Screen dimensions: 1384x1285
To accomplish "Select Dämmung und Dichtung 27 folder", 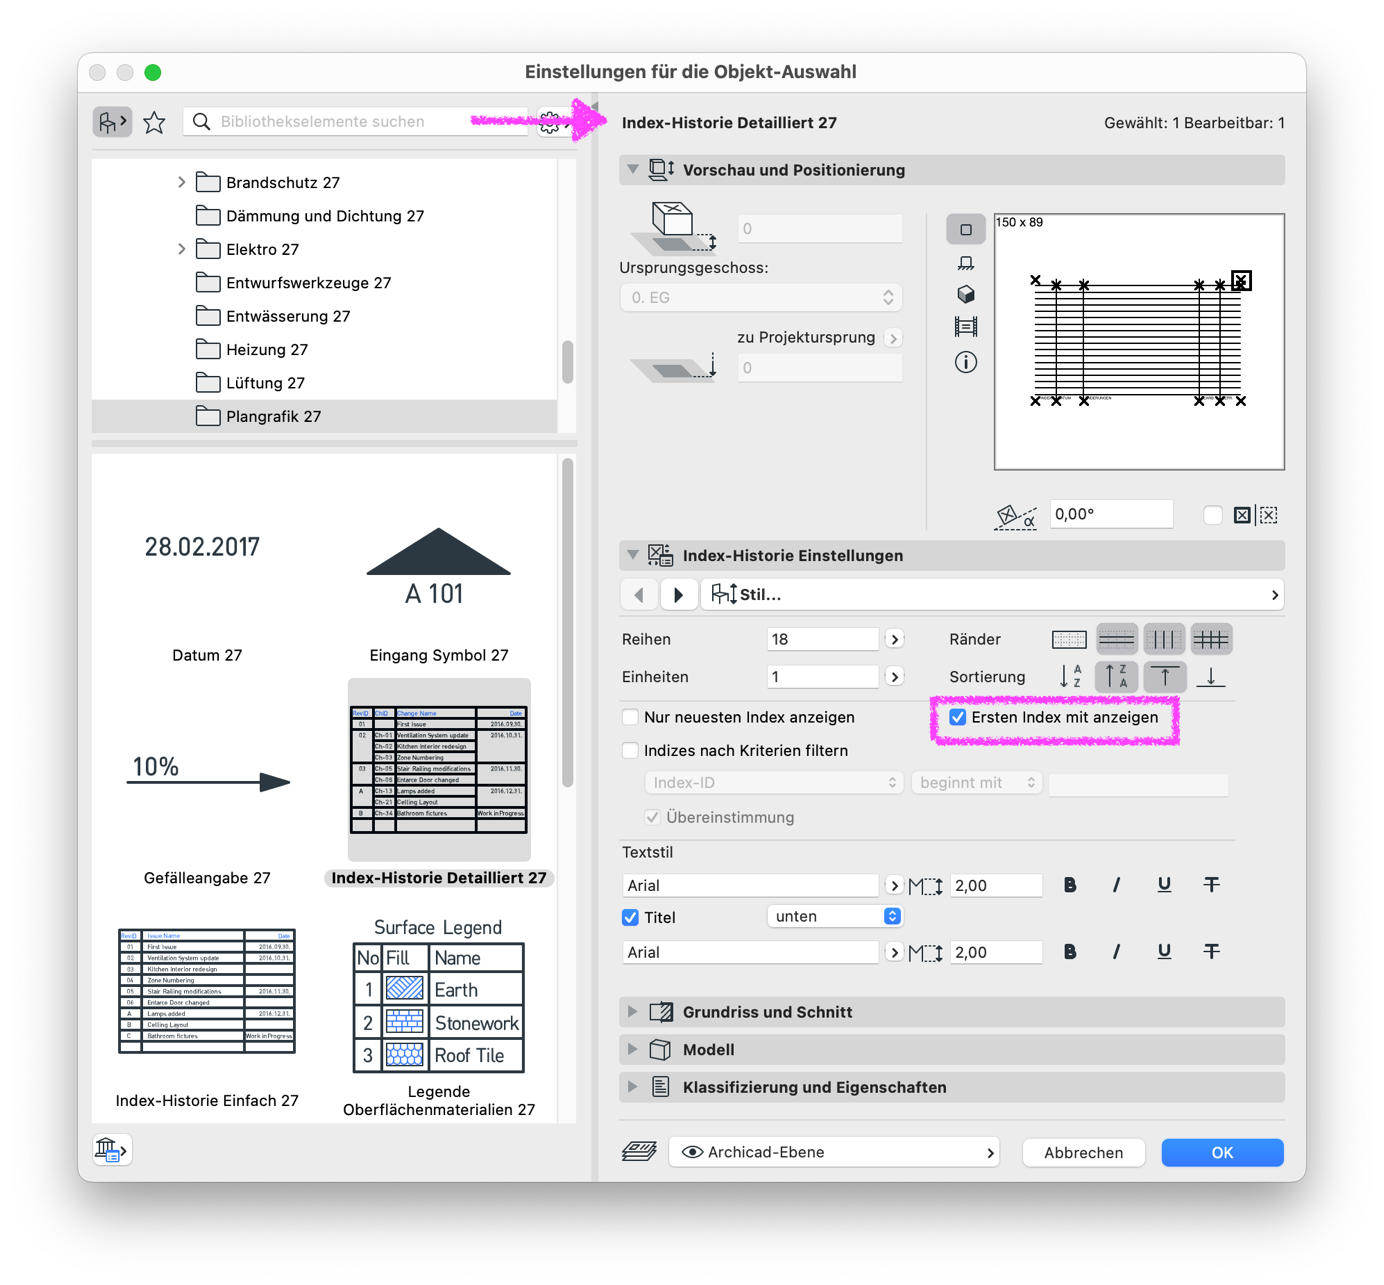I will tap(324, 216).
